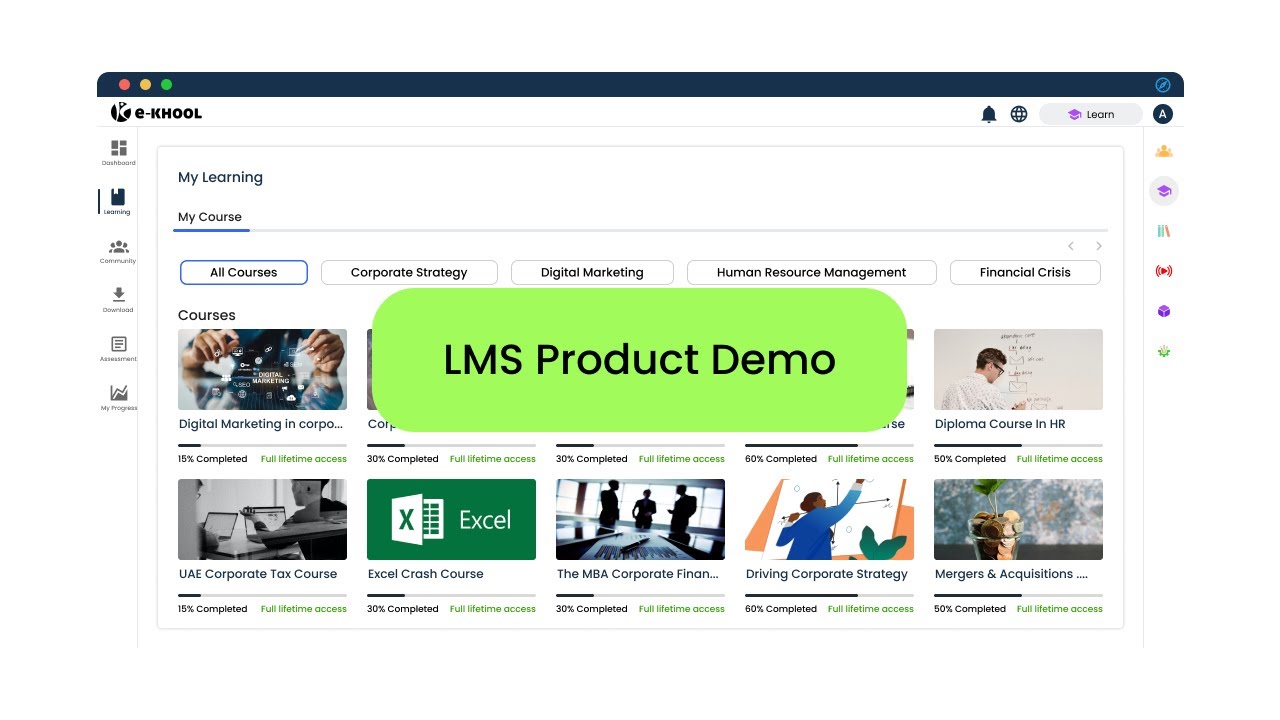Click the Excel Crash Course title
Viewport: 1280px width, 720px height.
pos(426,574)
